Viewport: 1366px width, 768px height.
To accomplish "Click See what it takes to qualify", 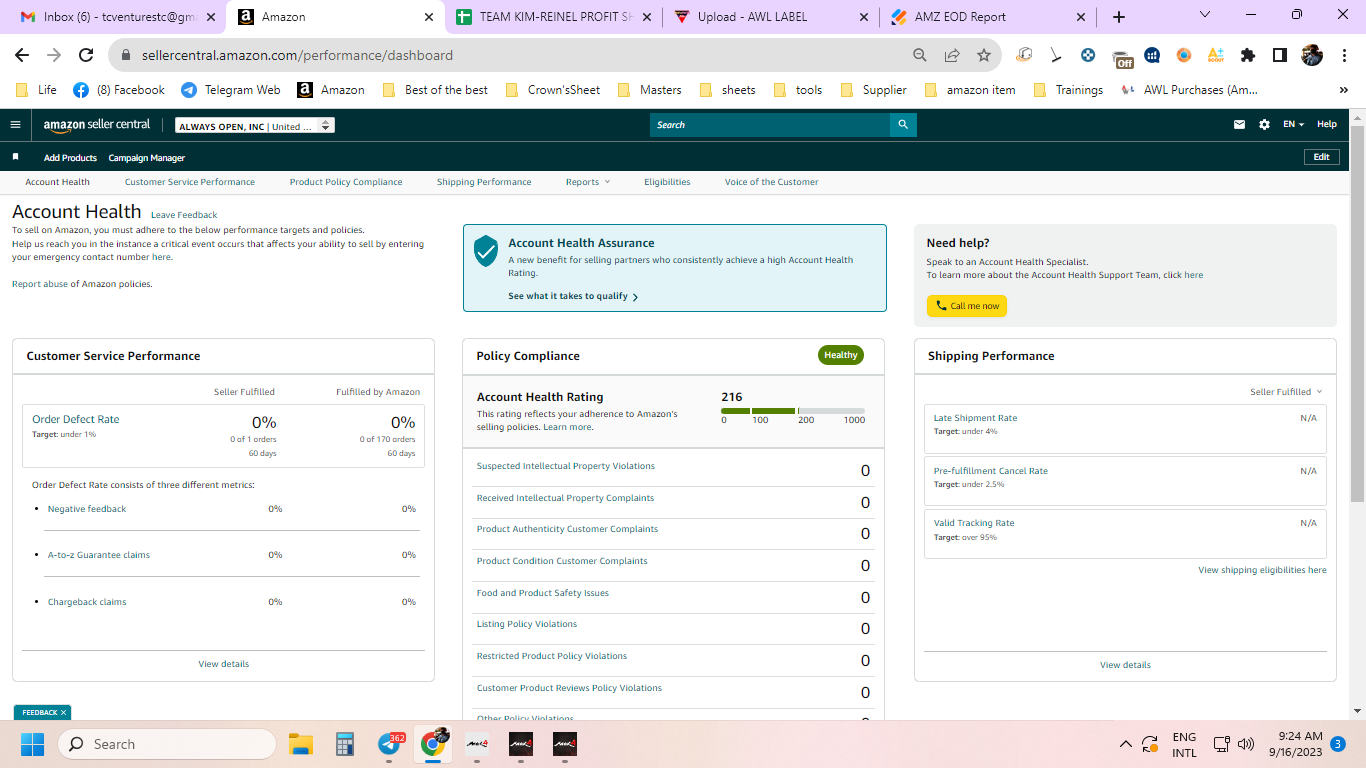I will coord(573,297).
